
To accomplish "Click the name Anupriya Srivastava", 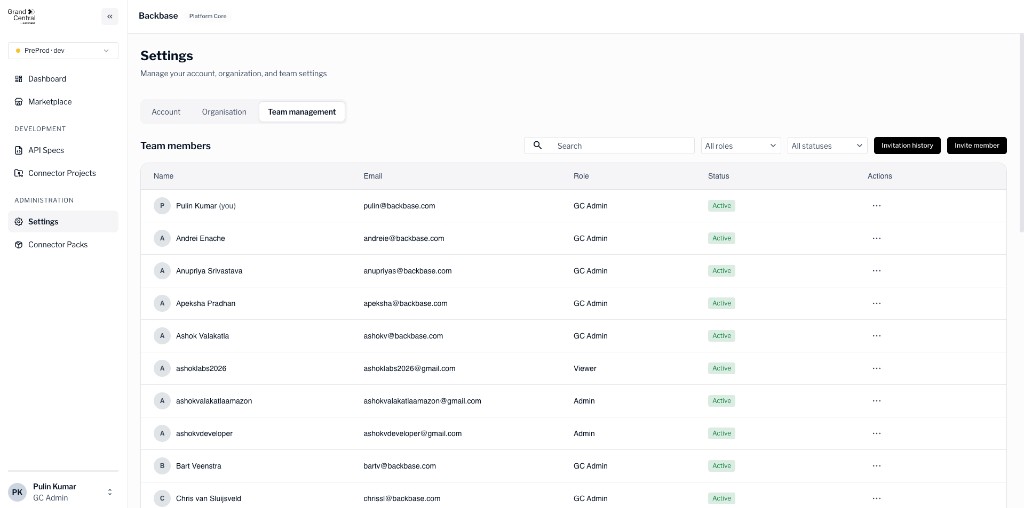I will click(209, 270).
